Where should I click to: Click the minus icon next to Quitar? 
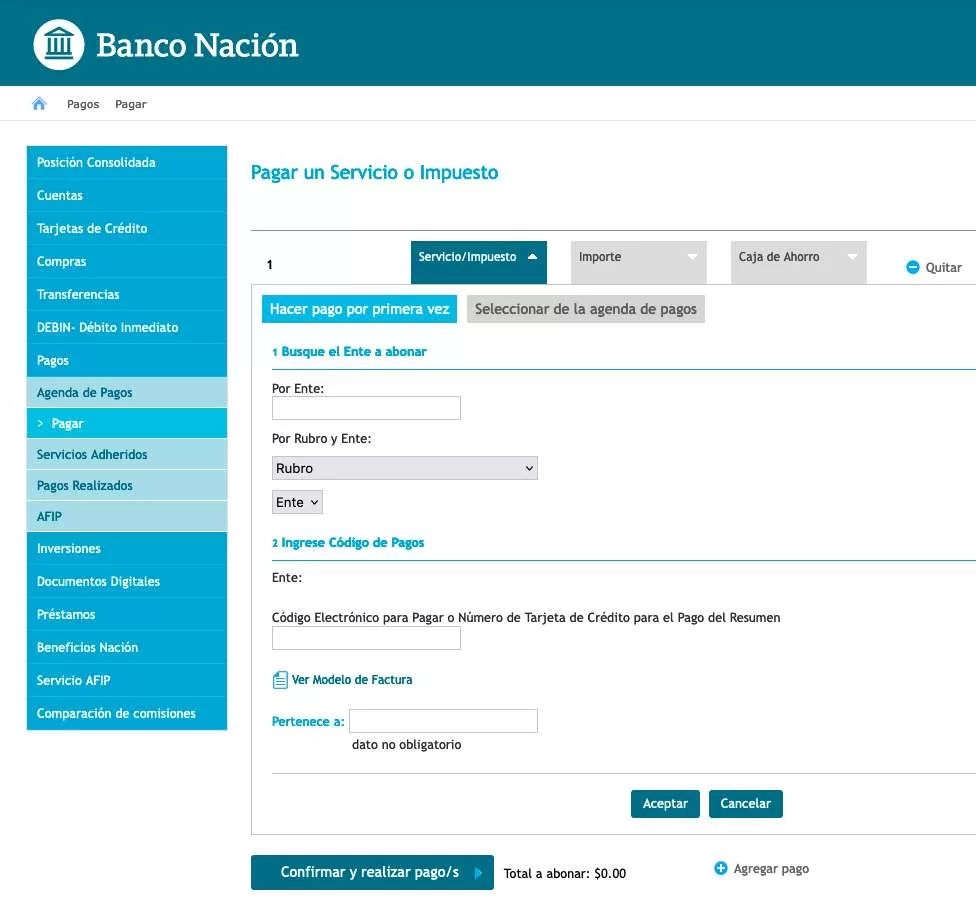(x=913, y=267)
